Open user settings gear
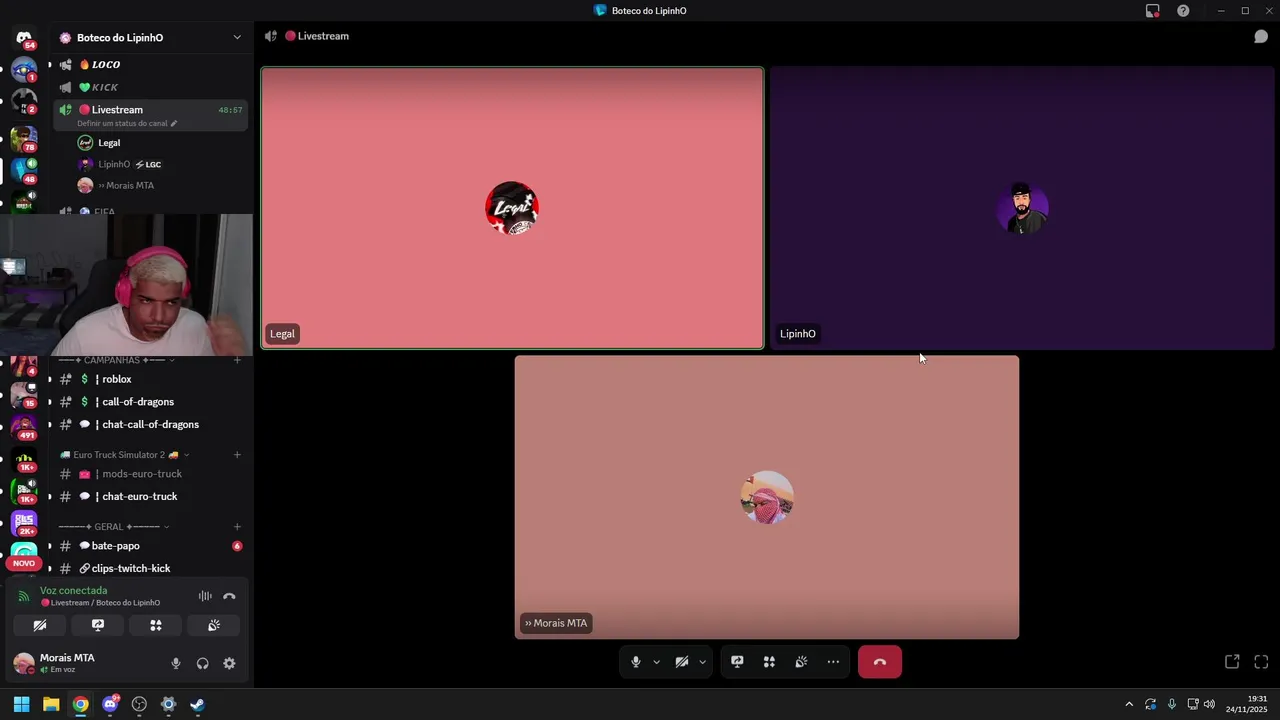1280x720 pixels. tap(229, 663)
